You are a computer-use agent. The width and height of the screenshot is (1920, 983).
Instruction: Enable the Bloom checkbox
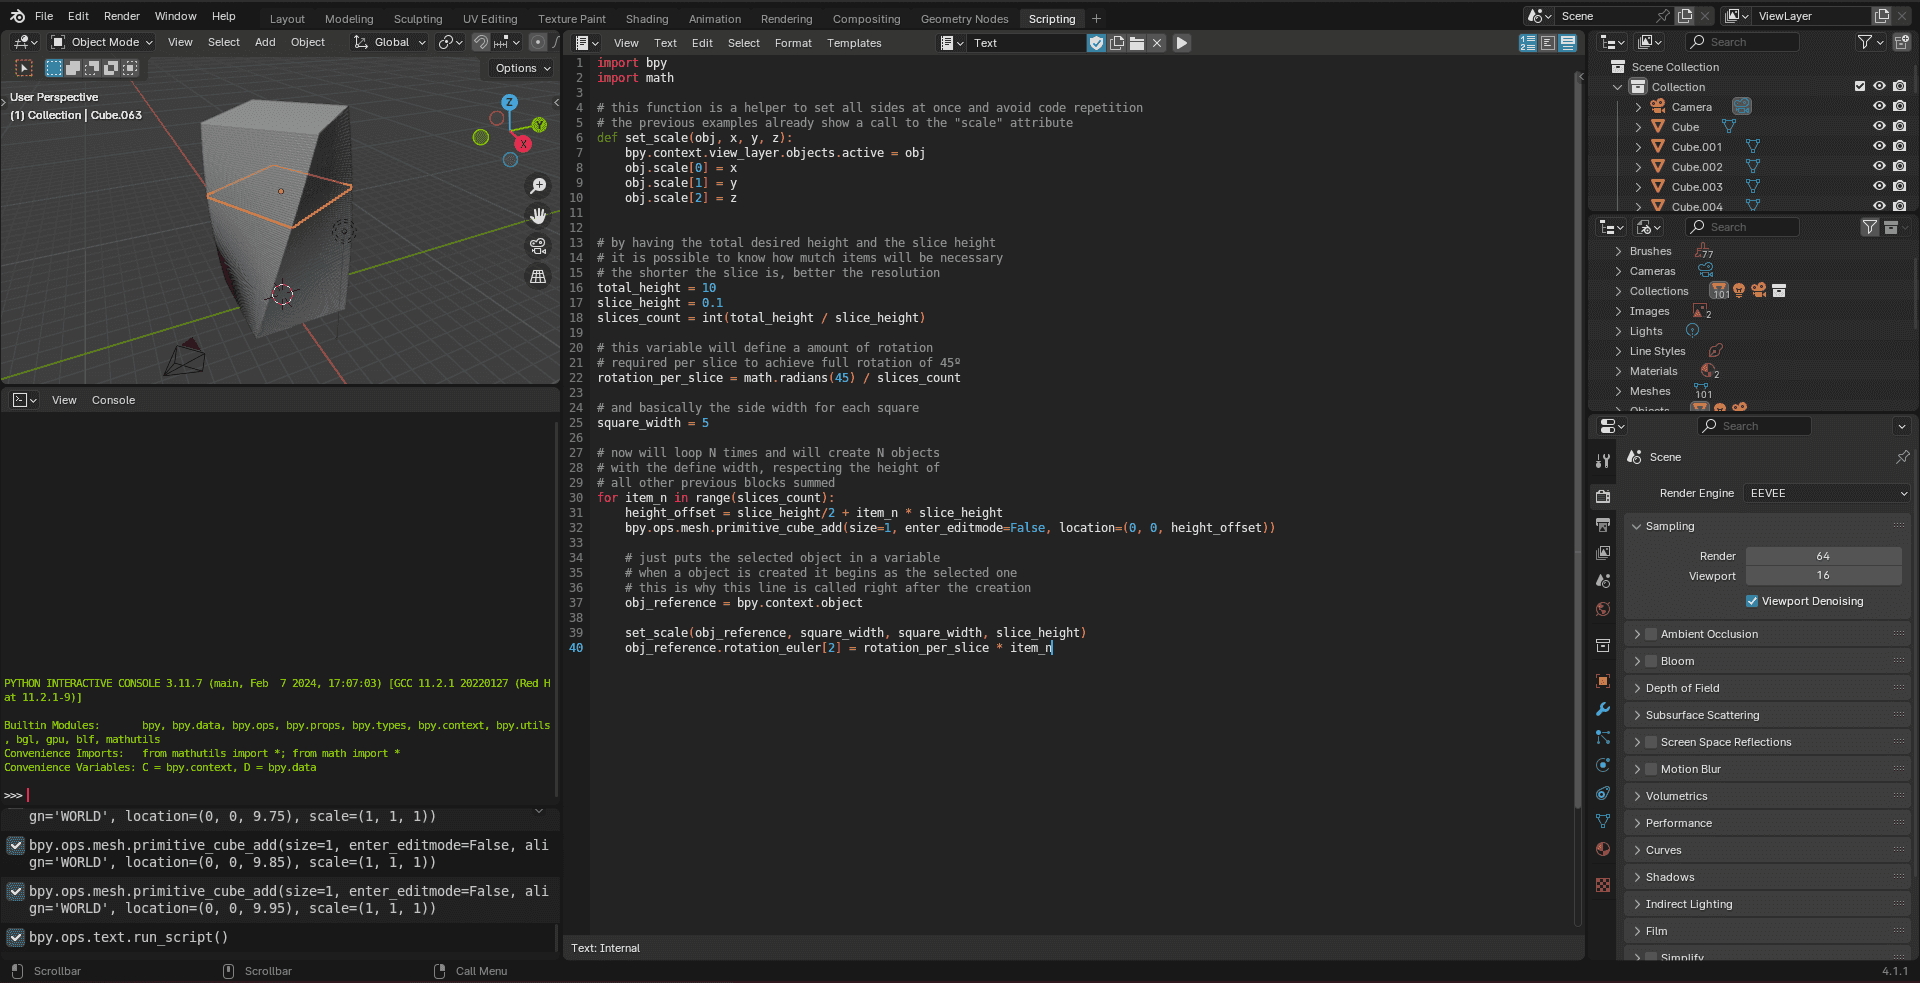tap(1651, 661)
